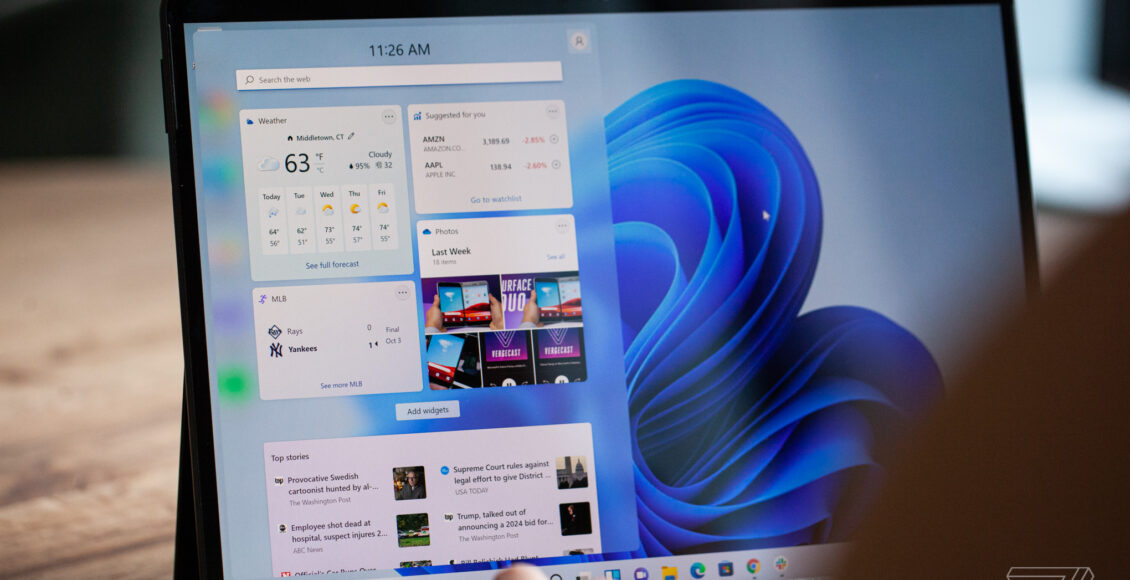Open Photos widget more options menu
Image resolution: width=1130 pixels, height=580 pixels.
click(562, 226)
